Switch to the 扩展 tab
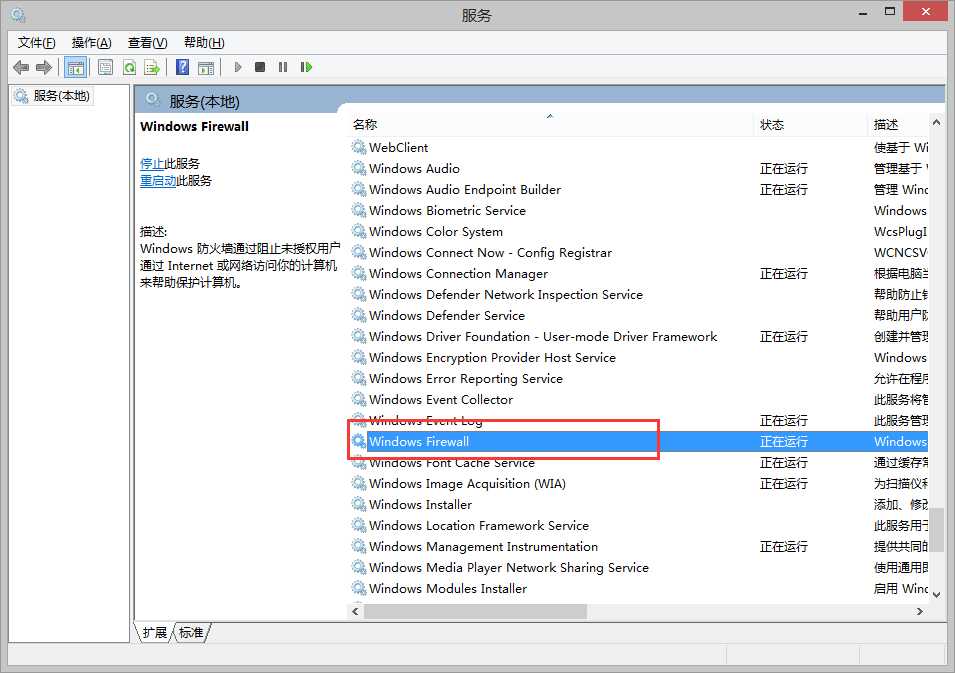Viewport: 955px width, 673px height. tap(155, 633)
